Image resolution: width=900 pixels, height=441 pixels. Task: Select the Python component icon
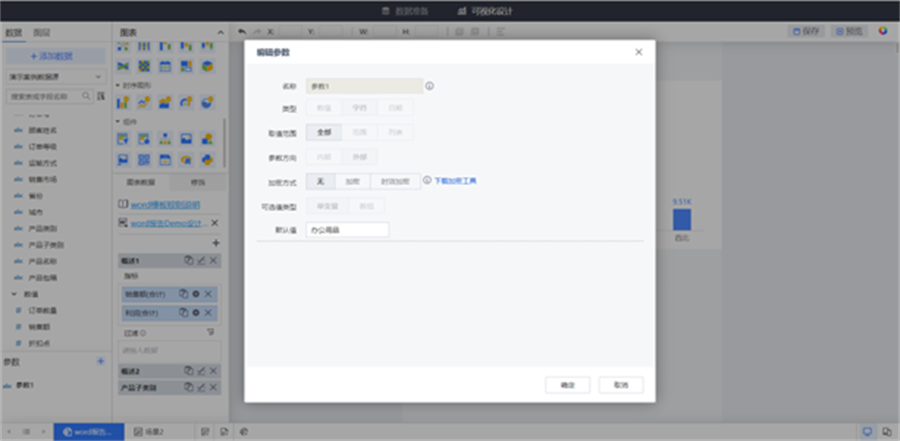(207, 160)
